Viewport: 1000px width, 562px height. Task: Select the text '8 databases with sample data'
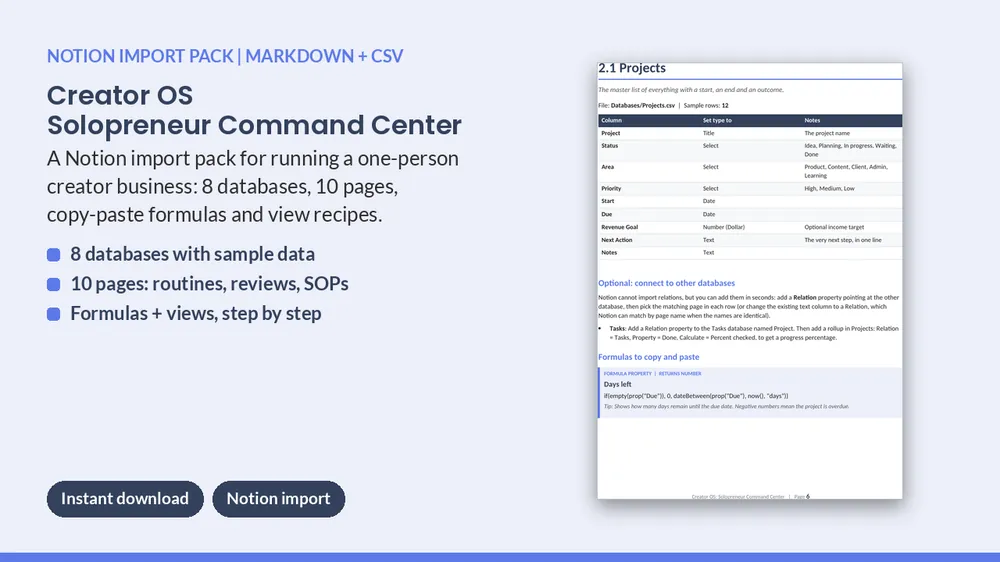tap(193, 254)
